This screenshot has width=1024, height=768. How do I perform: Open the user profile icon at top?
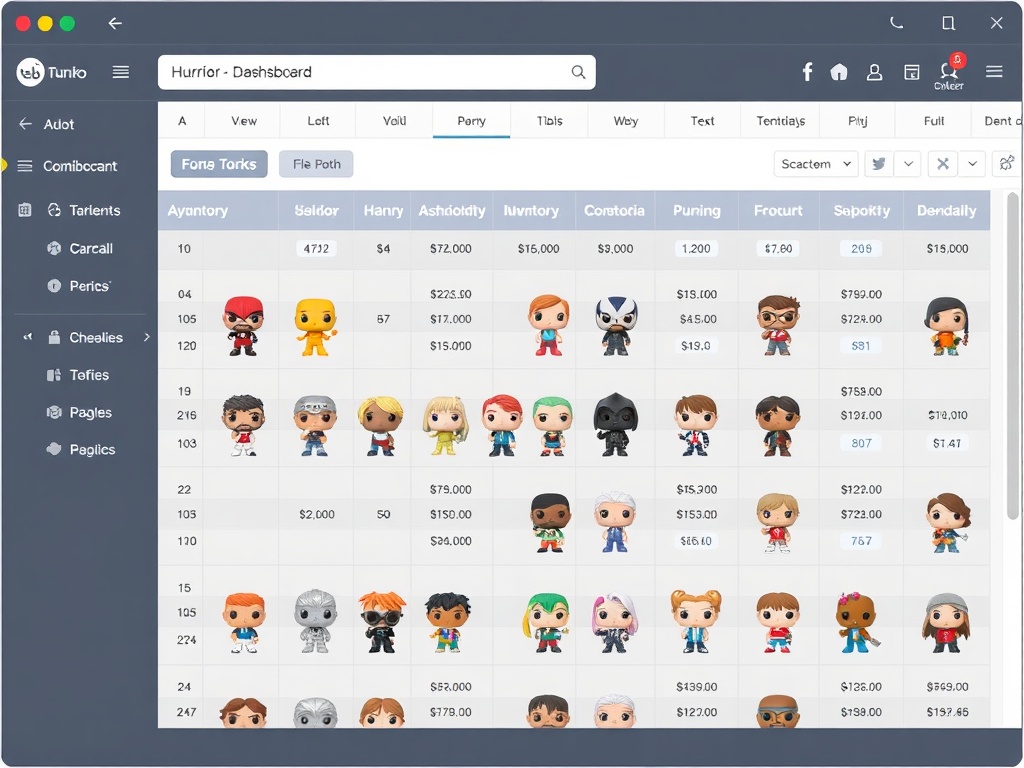coord(875,71)
